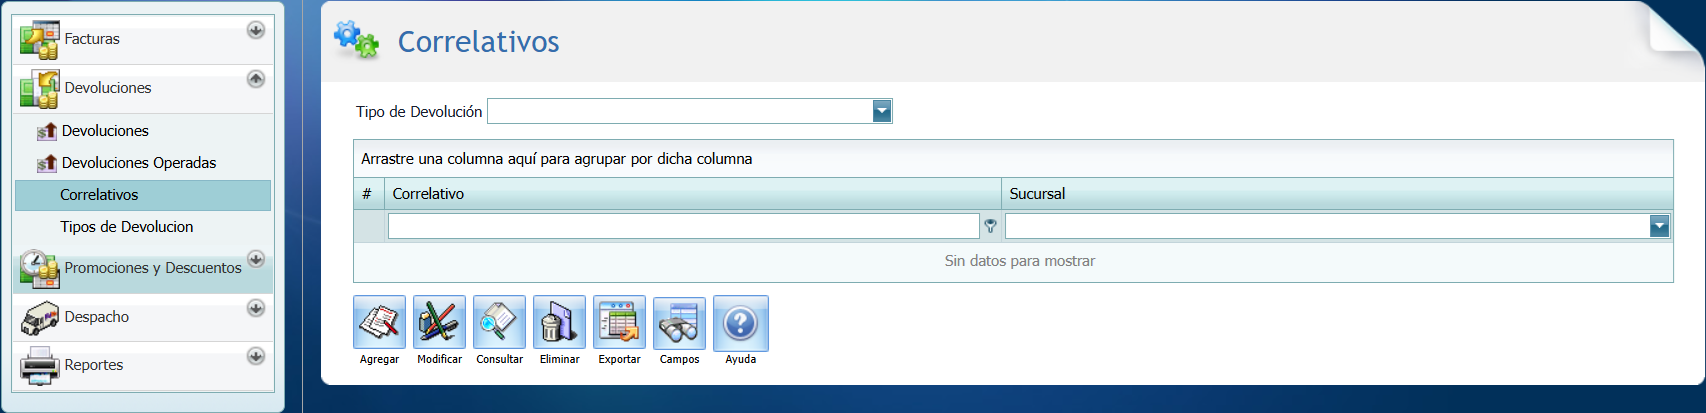The width and height of the screenshot is (1706, 413).
Task: Open the Tipo de Devolución dropdown
Action: (881, 111)
